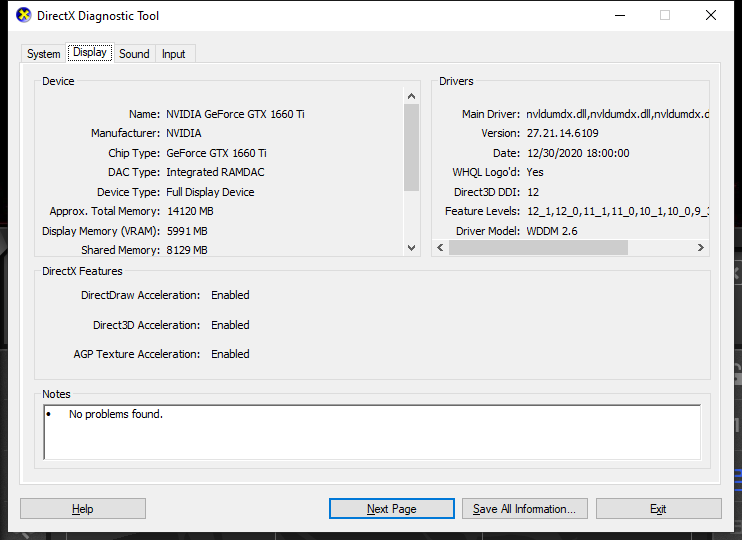Click inside the Notes text box
Image resolution: width=742 pixels, height=540 pixels.
(x=372, y=432)
